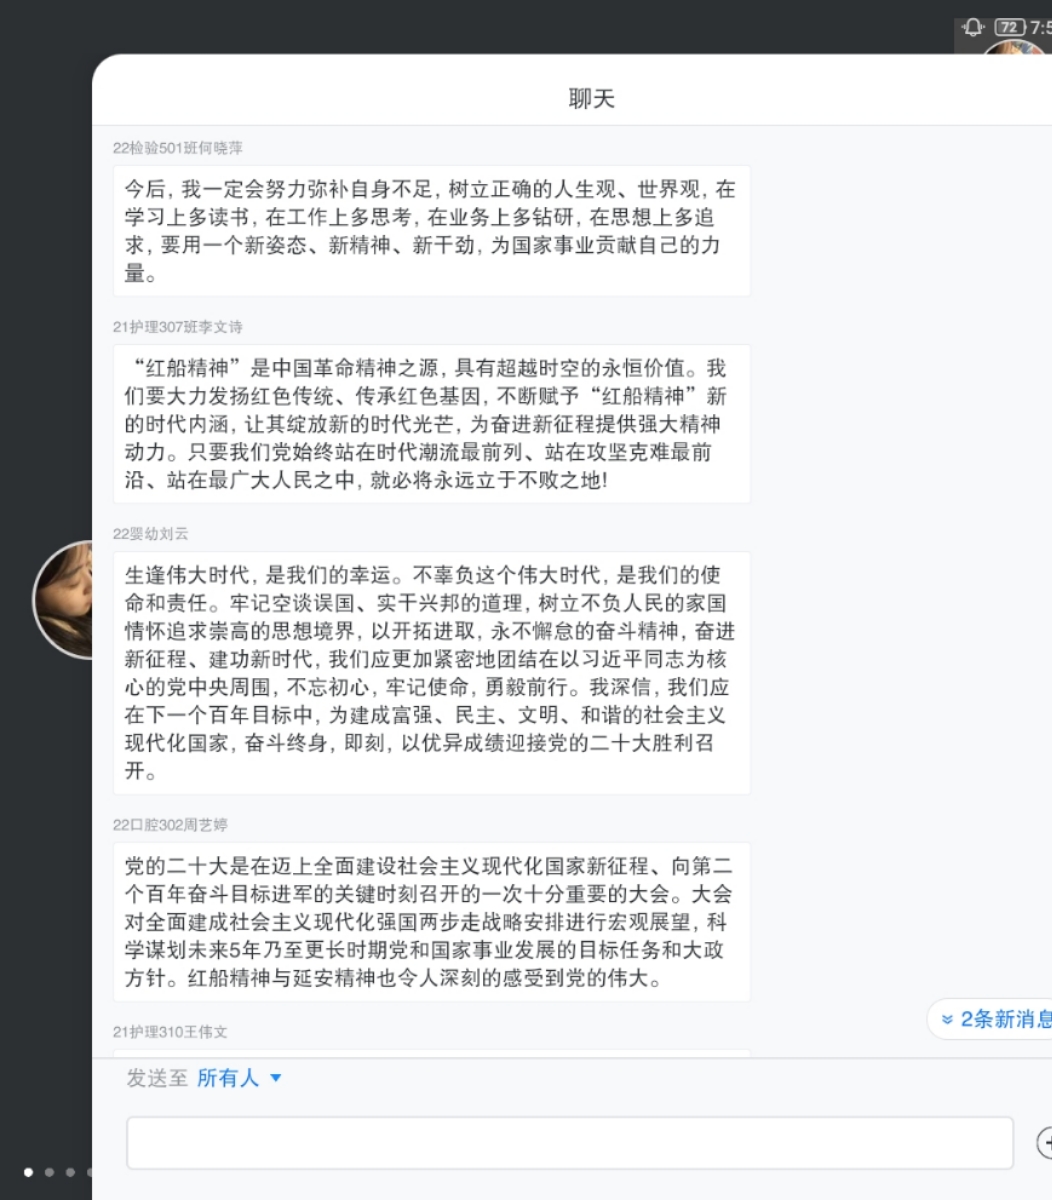Click sender name 22婴幼刘云

pyautogui.click(x=151, y=534)
